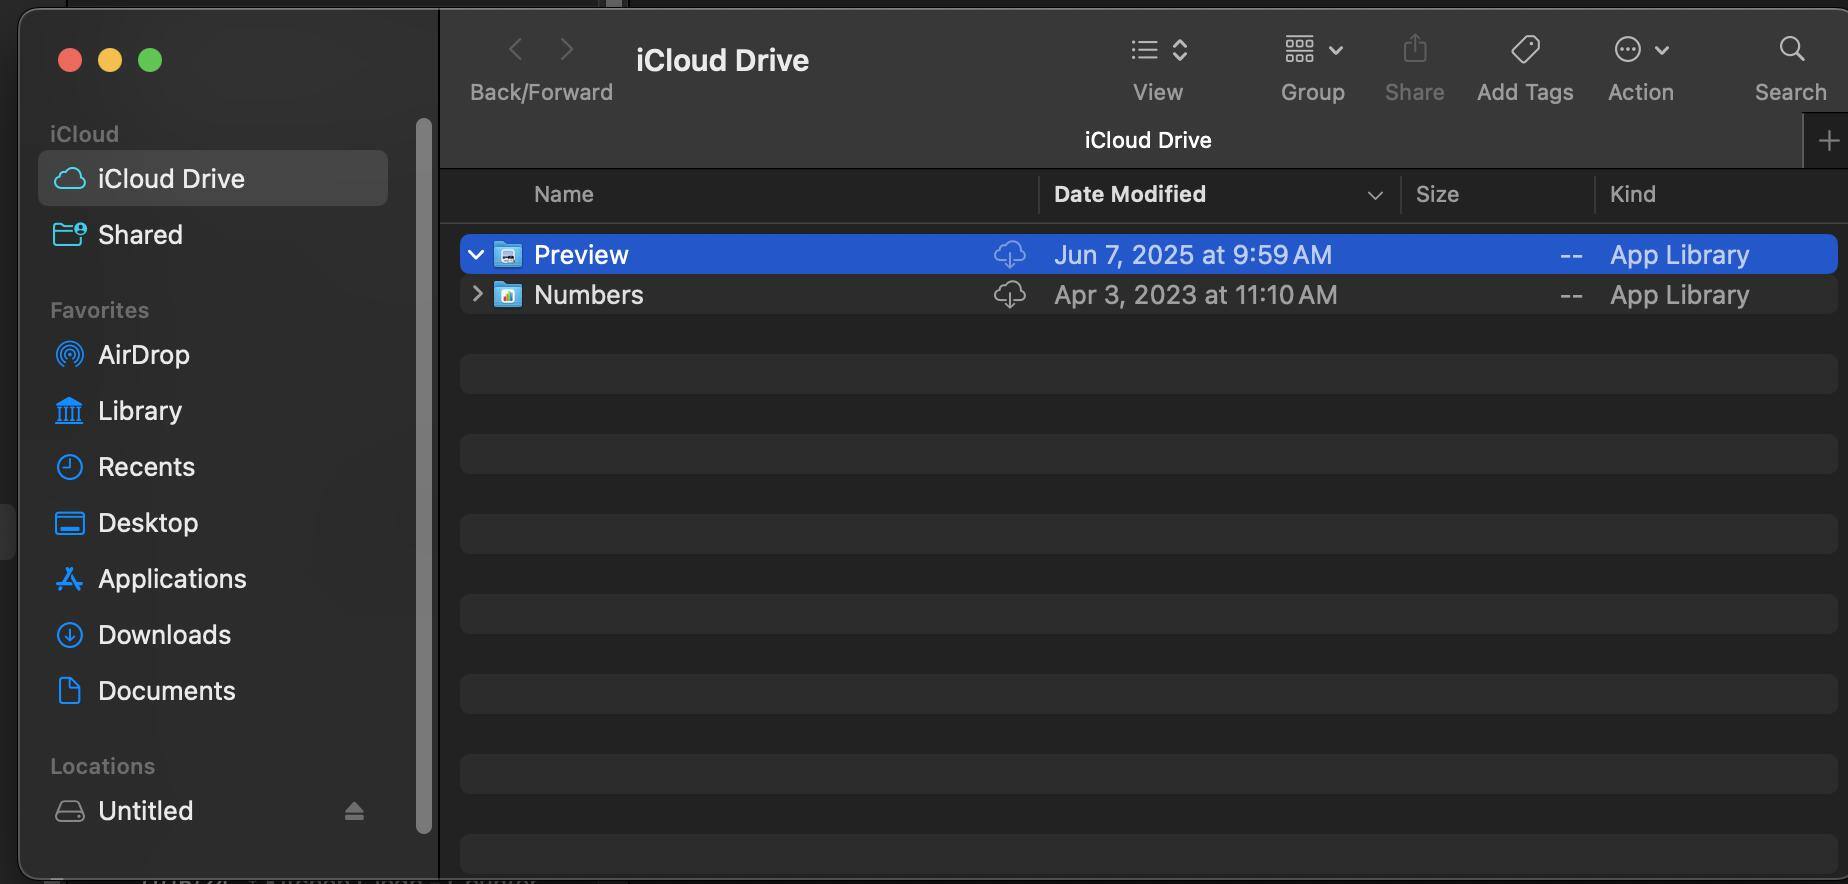Open the Add Tags tool
This screenshot has width=1848, height=884.
(1524, 49)
